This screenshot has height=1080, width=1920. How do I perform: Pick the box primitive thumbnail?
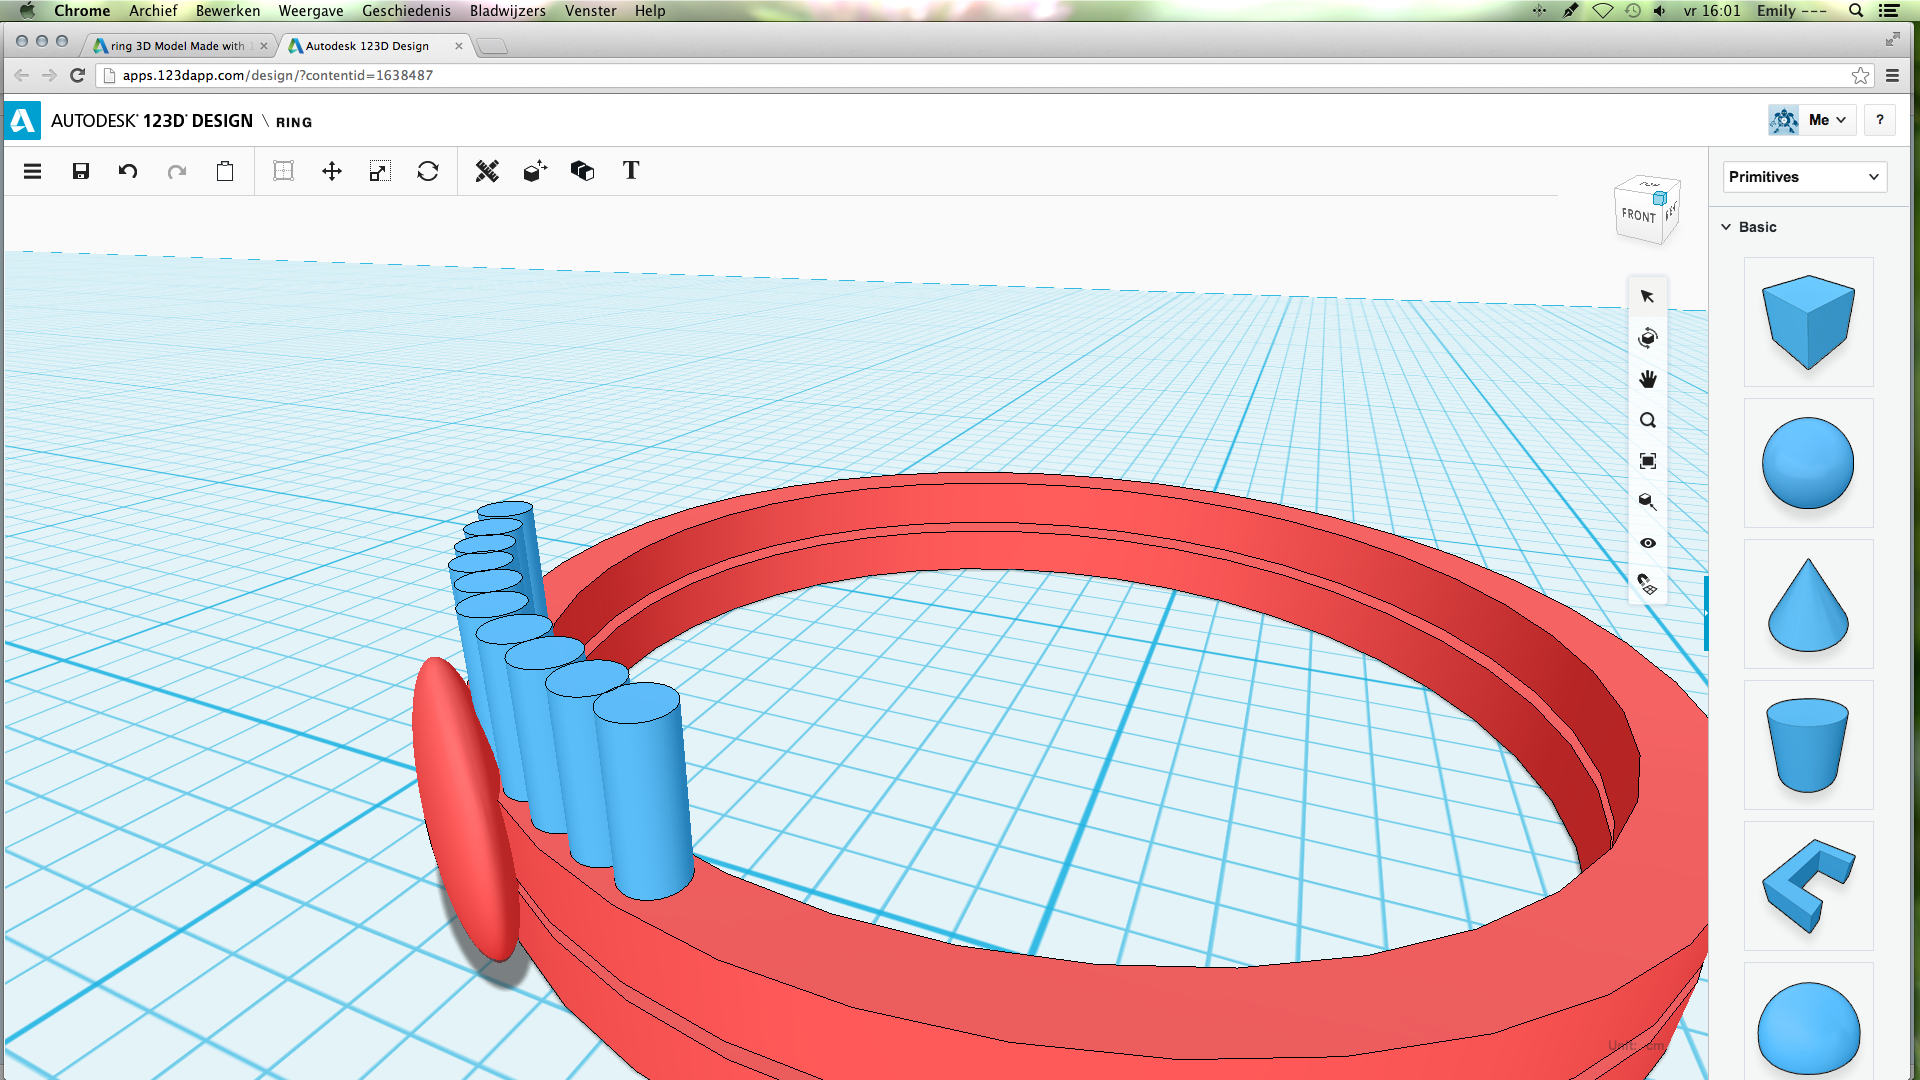(x=1808, y=322)
